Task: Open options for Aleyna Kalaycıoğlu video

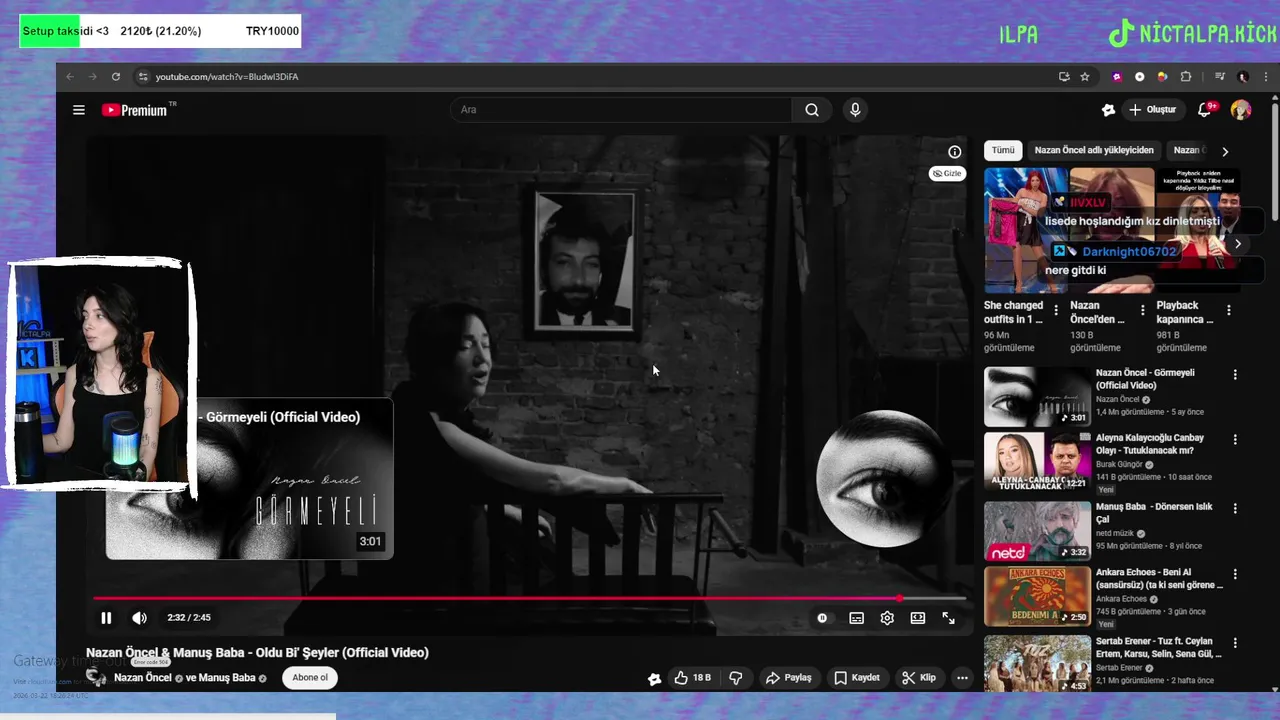Action: (1235, 440)
